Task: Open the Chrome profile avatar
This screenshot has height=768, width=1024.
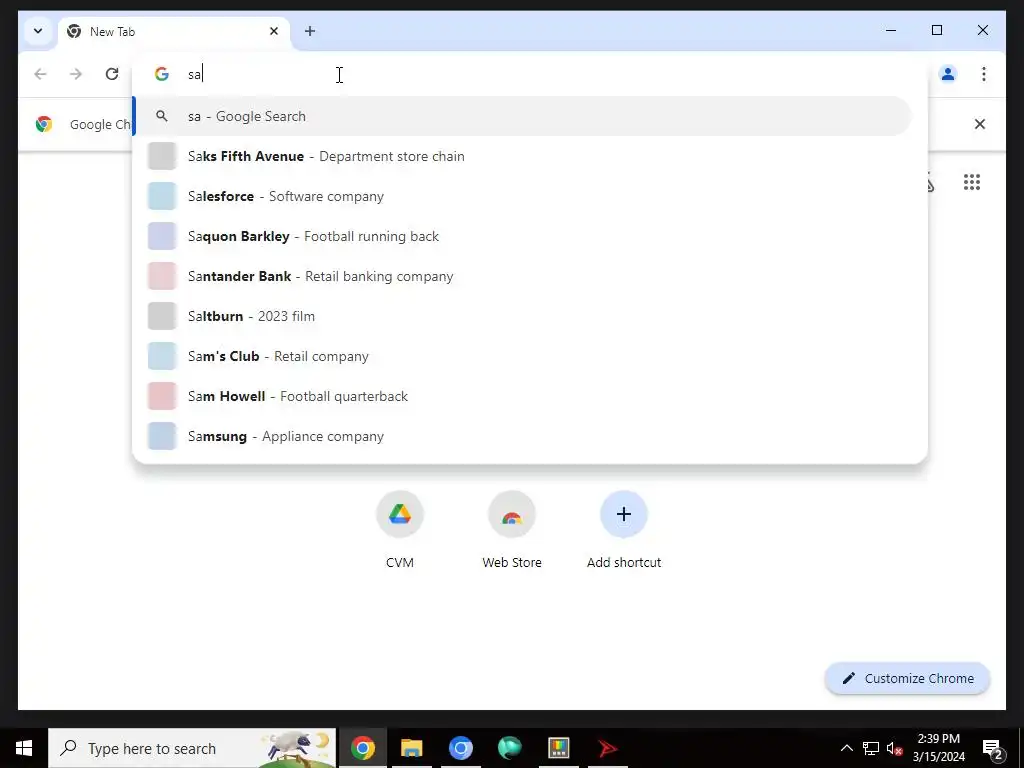Action: 948,74
